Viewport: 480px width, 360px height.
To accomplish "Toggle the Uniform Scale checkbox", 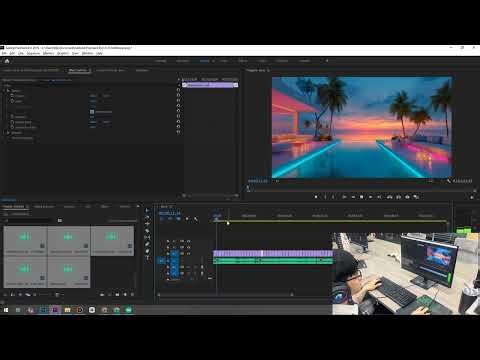I will (x=92, y=112).
